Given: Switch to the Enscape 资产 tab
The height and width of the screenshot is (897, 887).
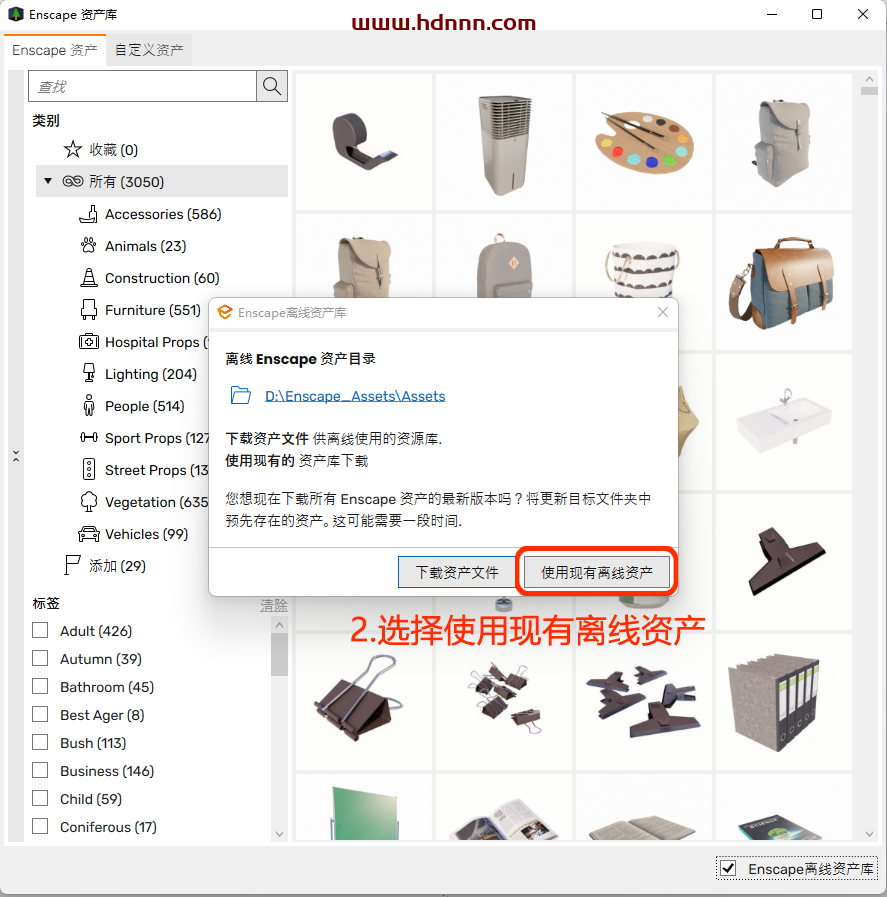Looking at the screenshot, I should pos(55,50).
